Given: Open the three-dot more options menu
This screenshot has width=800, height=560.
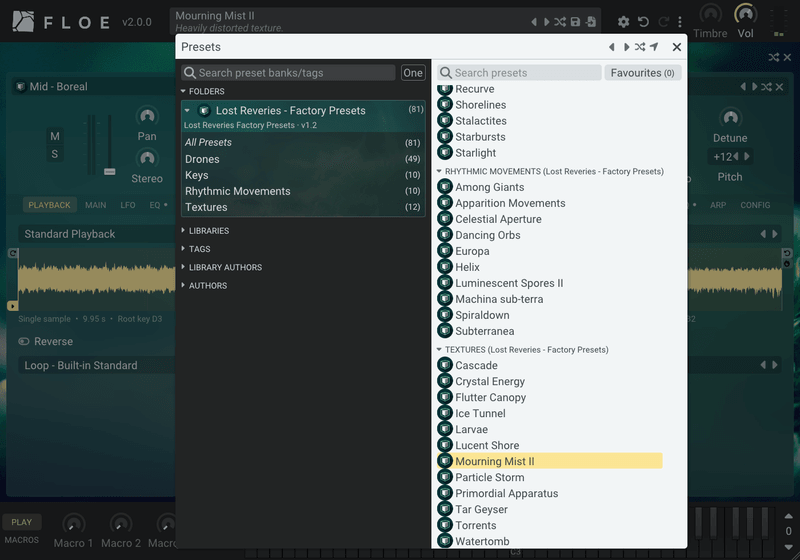Looking at the screenshot, I should (680, 22).
